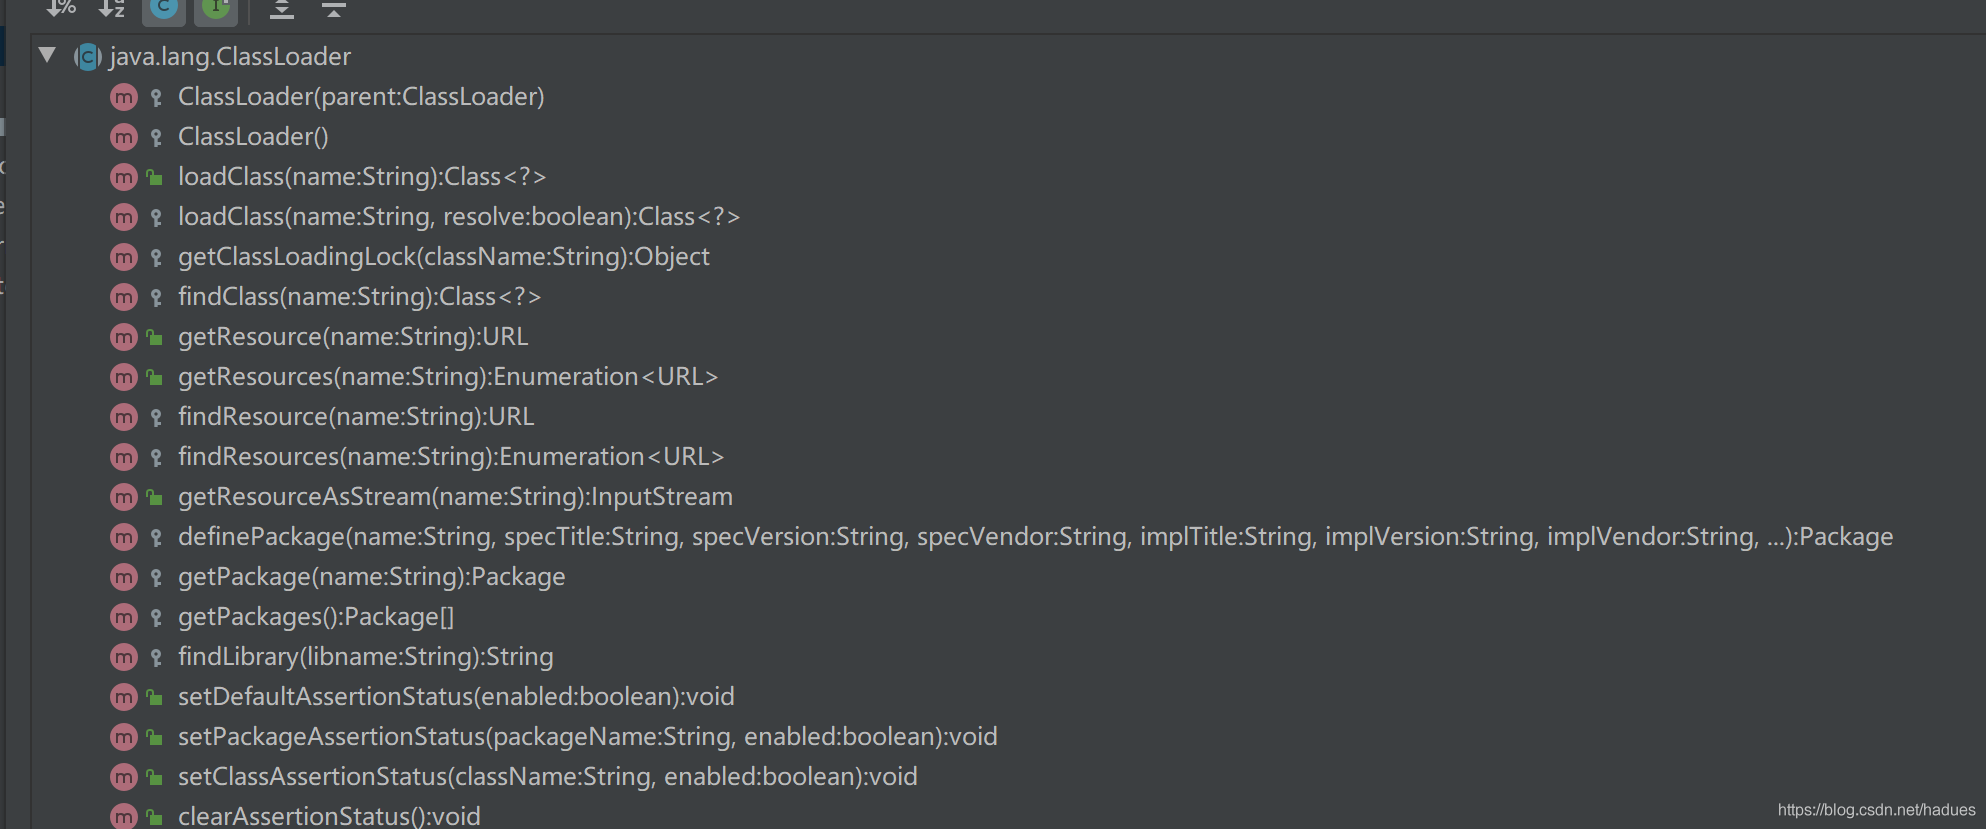Toggle the green interface filter button
1986x829 pixels.
coord(216,8)
